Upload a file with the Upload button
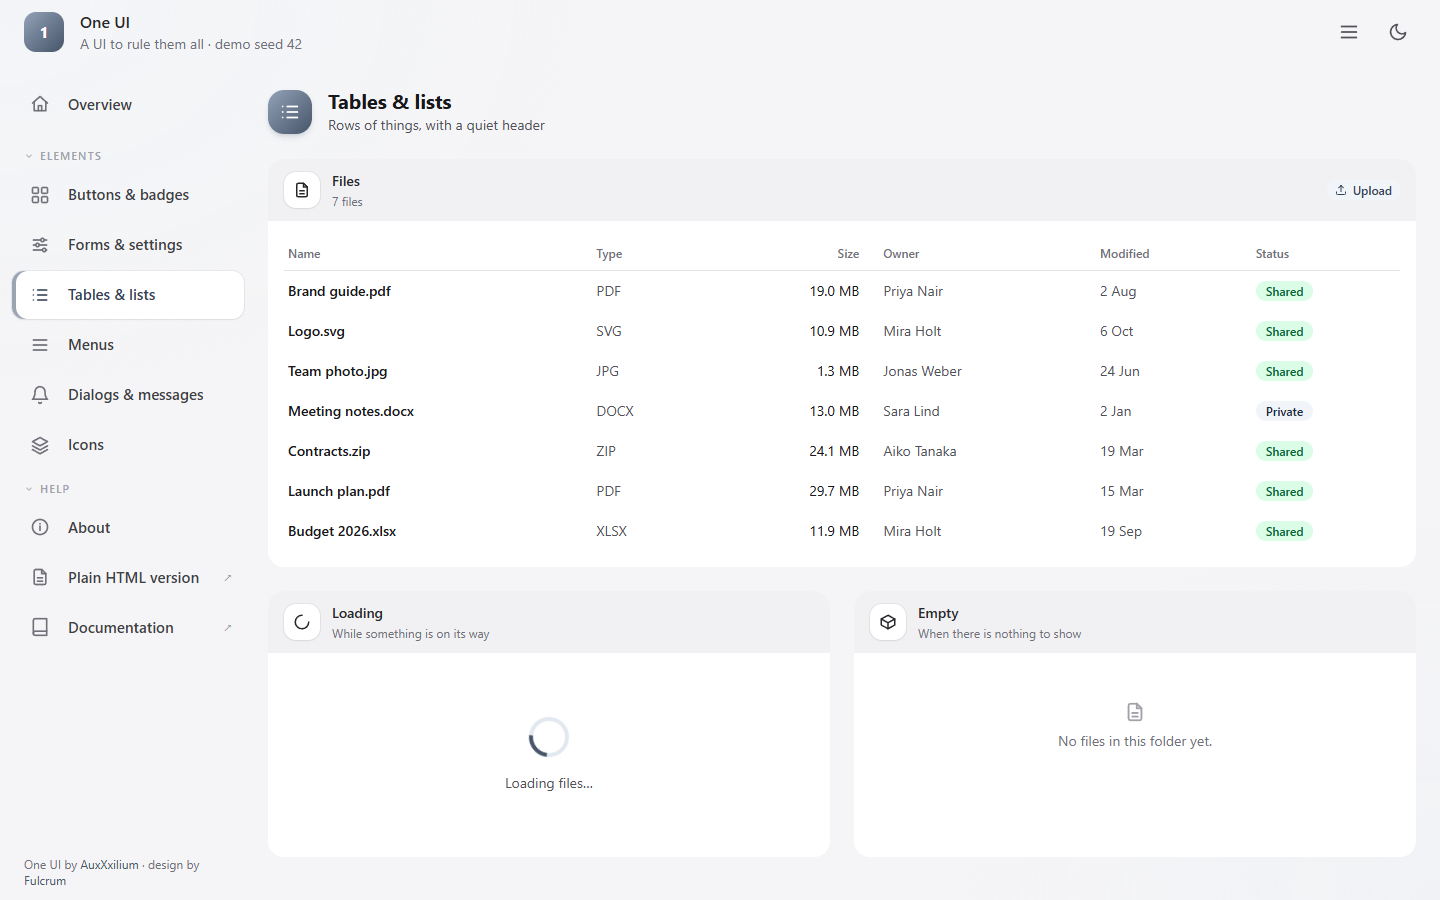This screenshot has width=1440, height=900. coord(1364,191)
